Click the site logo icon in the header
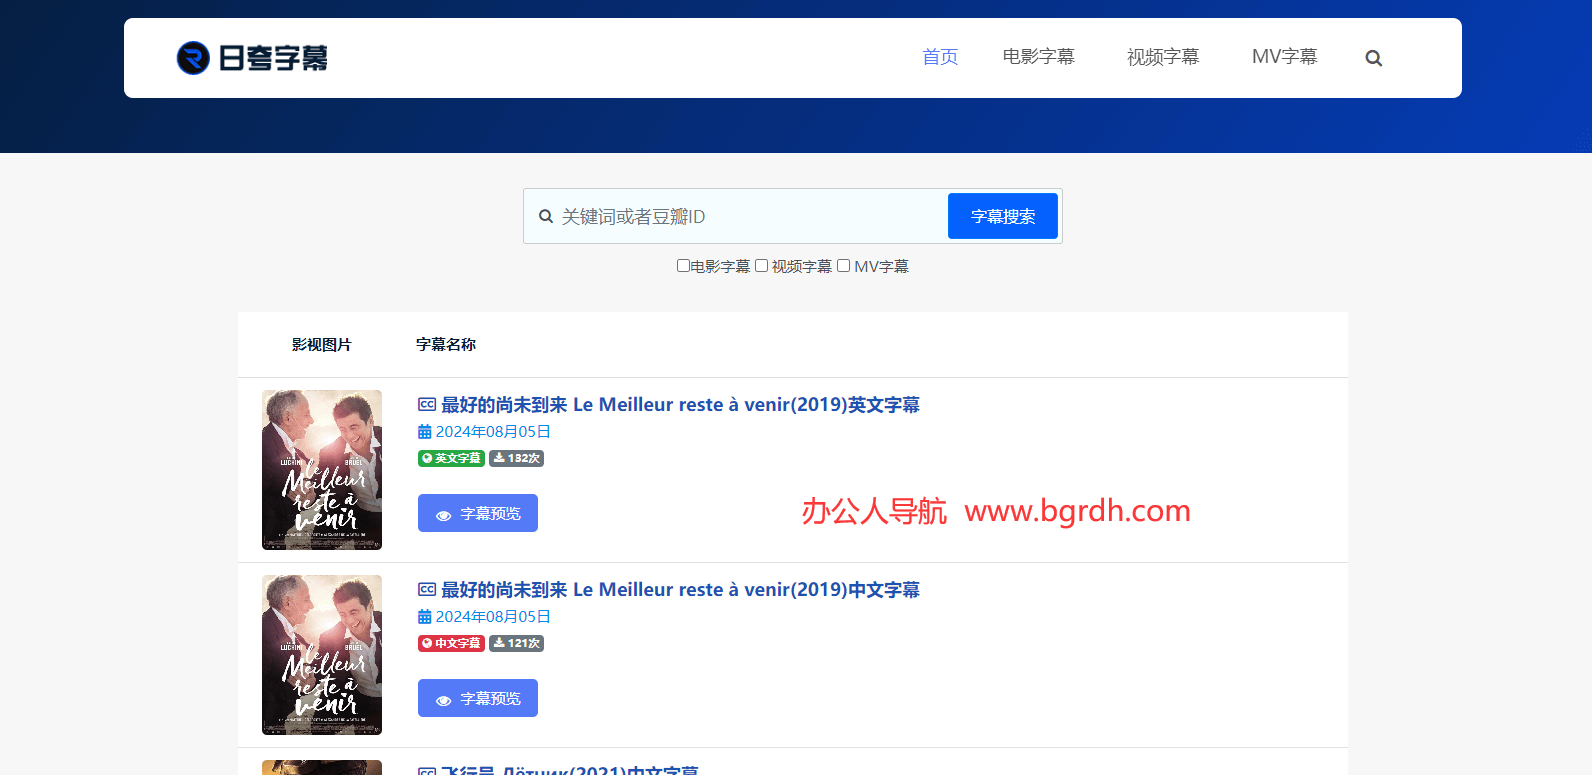The image size is (1592, 775). coord(193,58)
